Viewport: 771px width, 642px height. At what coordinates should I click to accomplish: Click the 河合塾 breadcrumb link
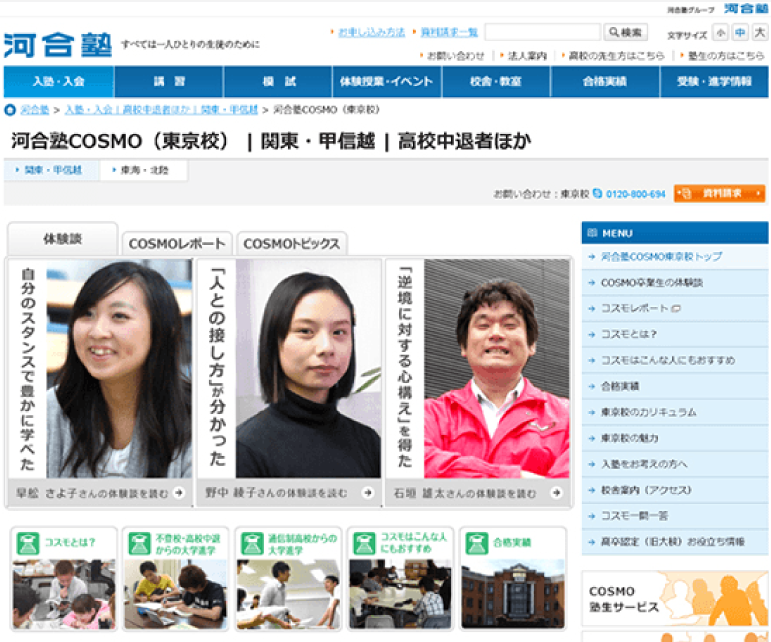(x=34, y=110)
